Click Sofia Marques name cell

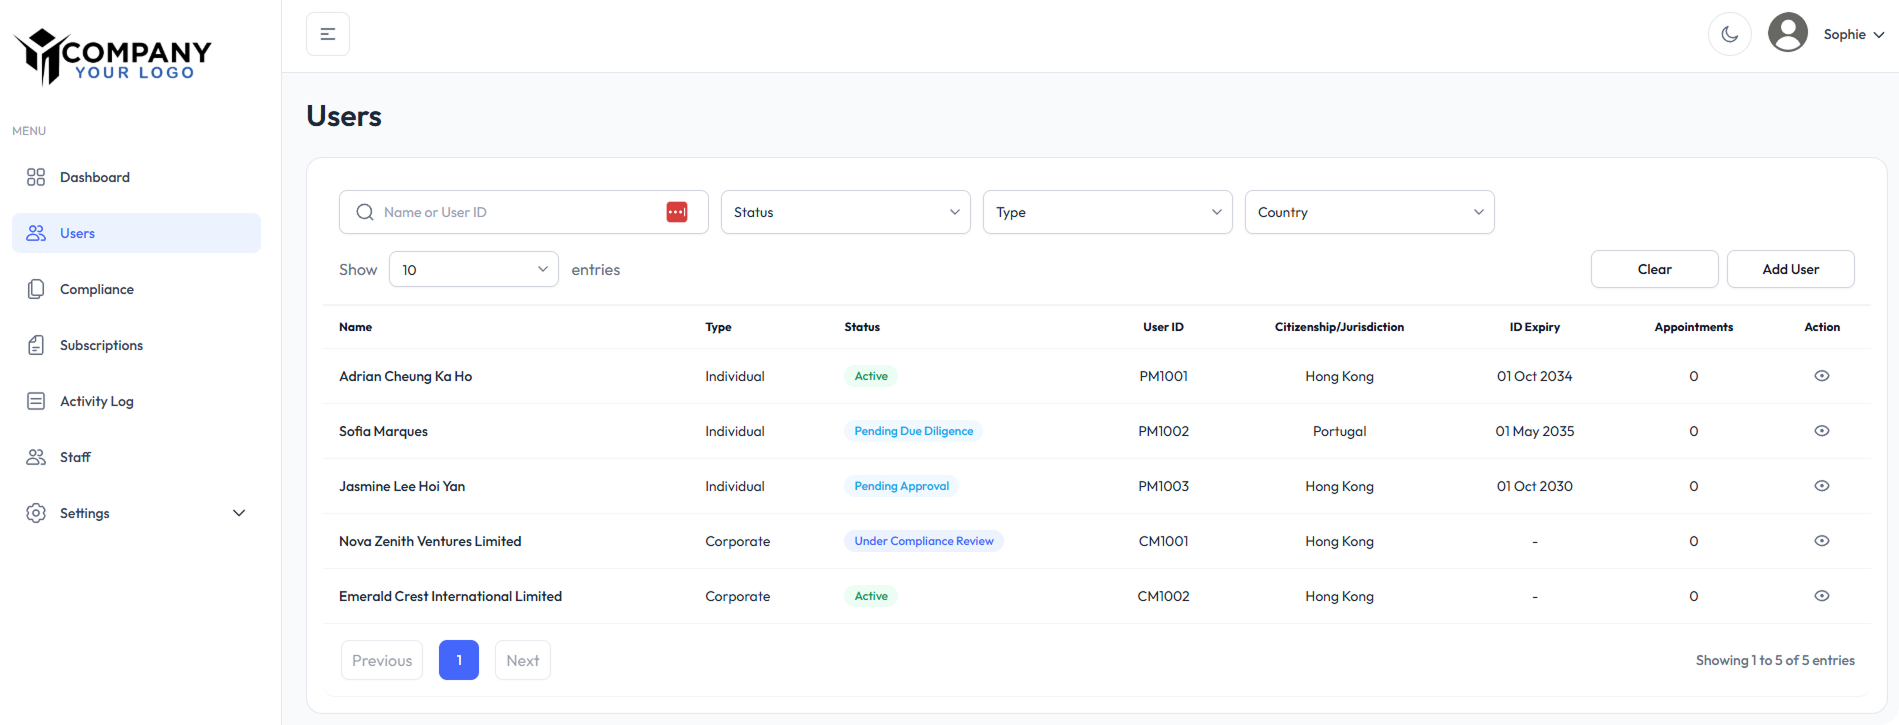click(384, 431)
